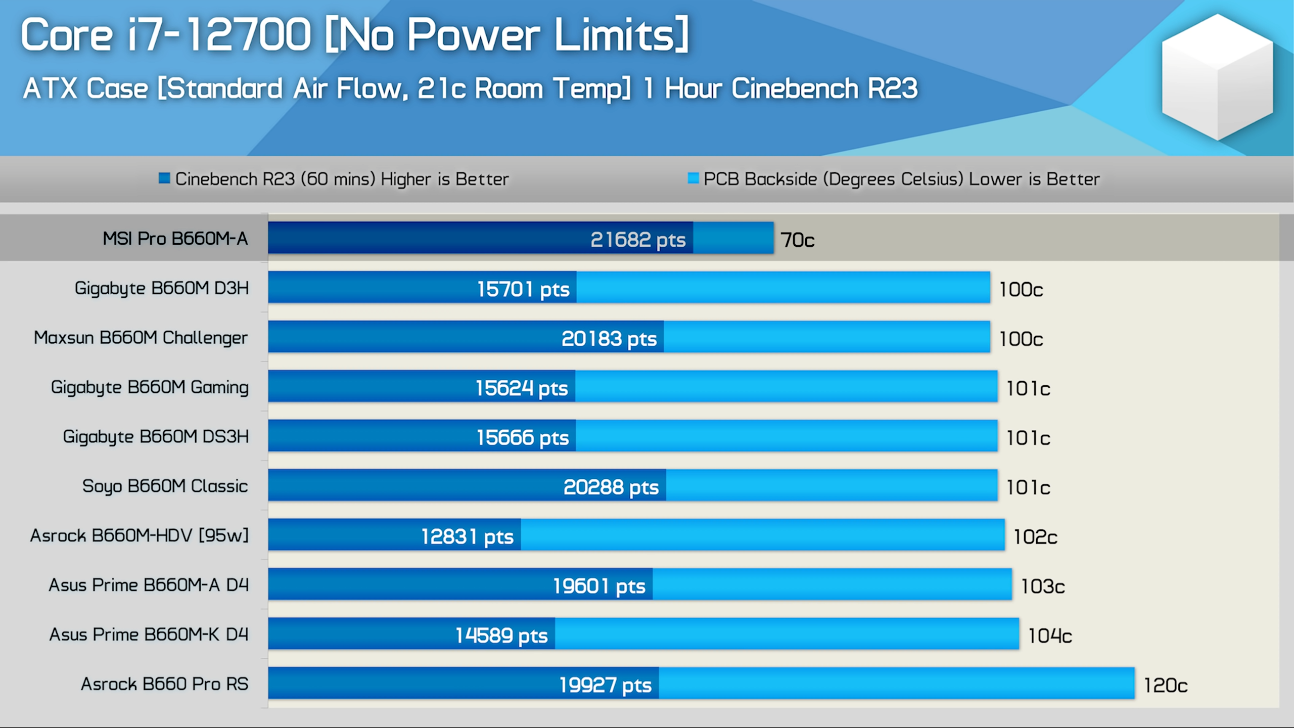The height and width of the screenshot is (728, 1294).
Task: Select the Gigabyte B660M DS3H label
Action: click(156, 437)
